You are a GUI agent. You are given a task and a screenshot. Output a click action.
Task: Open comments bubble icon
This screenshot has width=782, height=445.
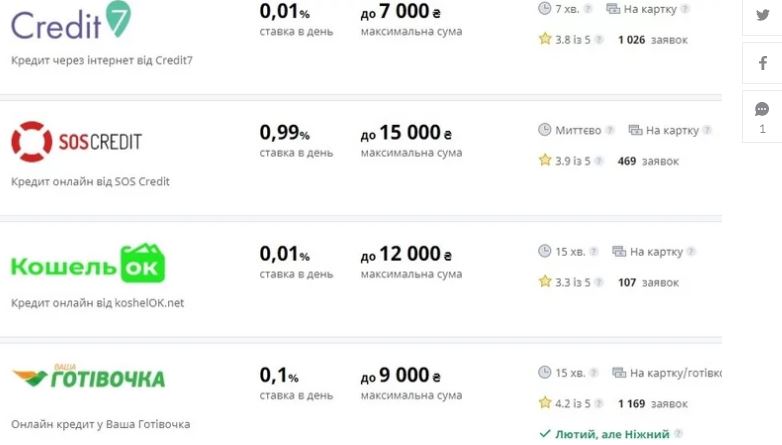[762, 109]
